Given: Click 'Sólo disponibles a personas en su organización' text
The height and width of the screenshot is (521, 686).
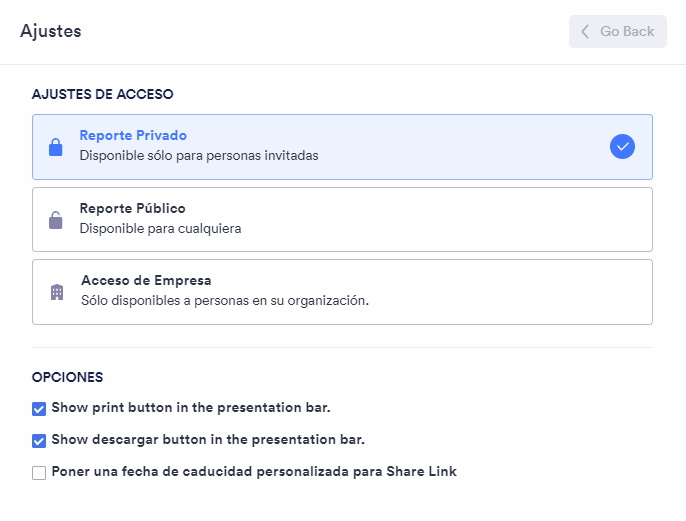Looking at the screenshot, I should click(225, 300).
